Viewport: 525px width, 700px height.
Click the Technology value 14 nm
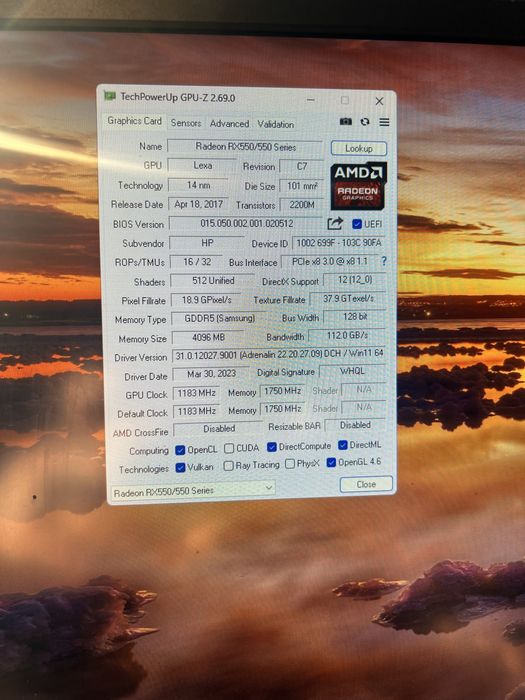click(199, 185)
